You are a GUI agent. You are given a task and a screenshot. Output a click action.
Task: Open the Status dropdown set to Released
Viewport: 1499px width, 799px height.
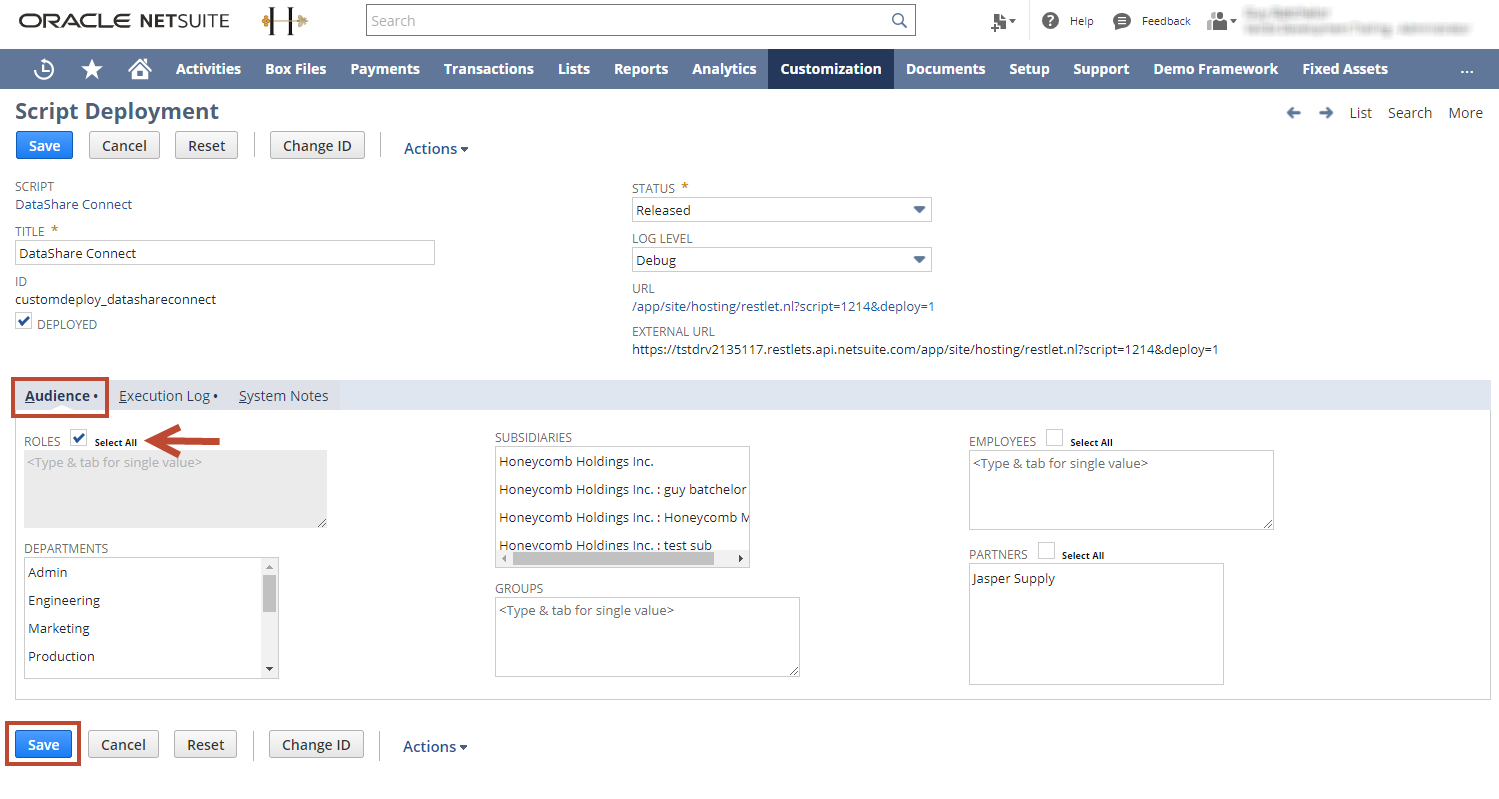782,210
